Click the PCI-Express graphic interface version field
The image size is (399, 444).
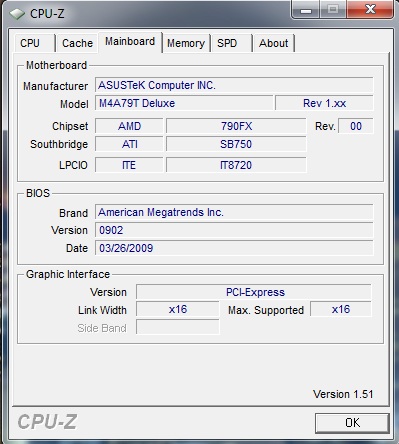tap(254, 292)
